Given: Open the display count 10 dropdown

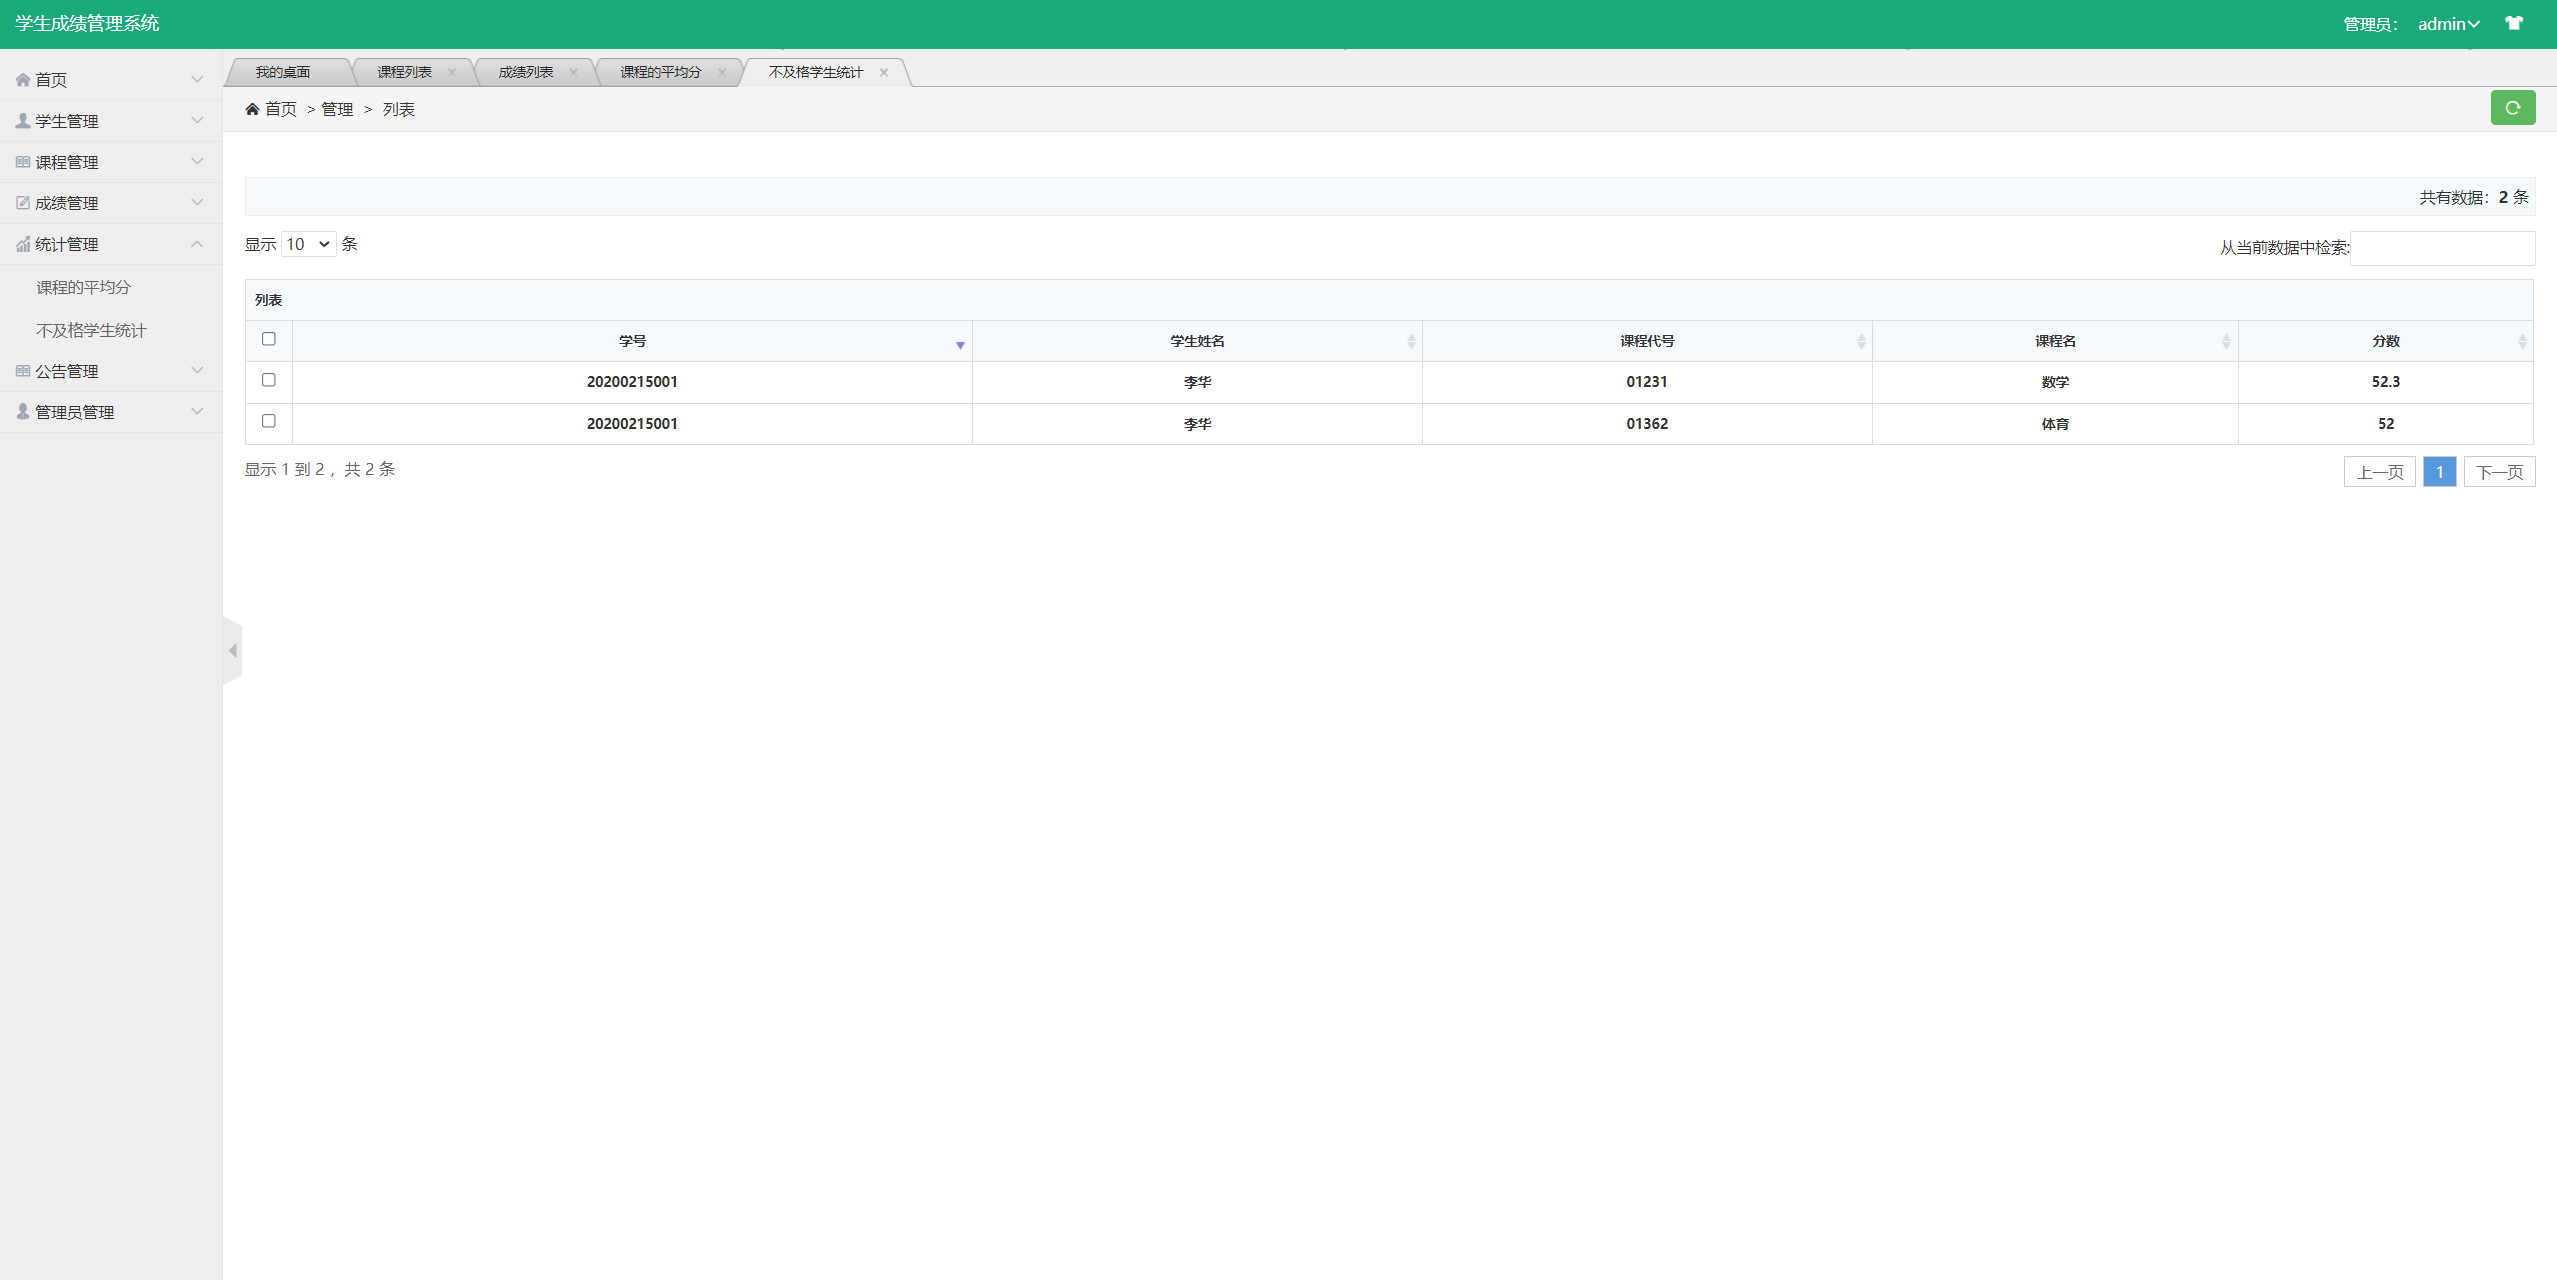Looking at the screenshot, I should (308, 244).
